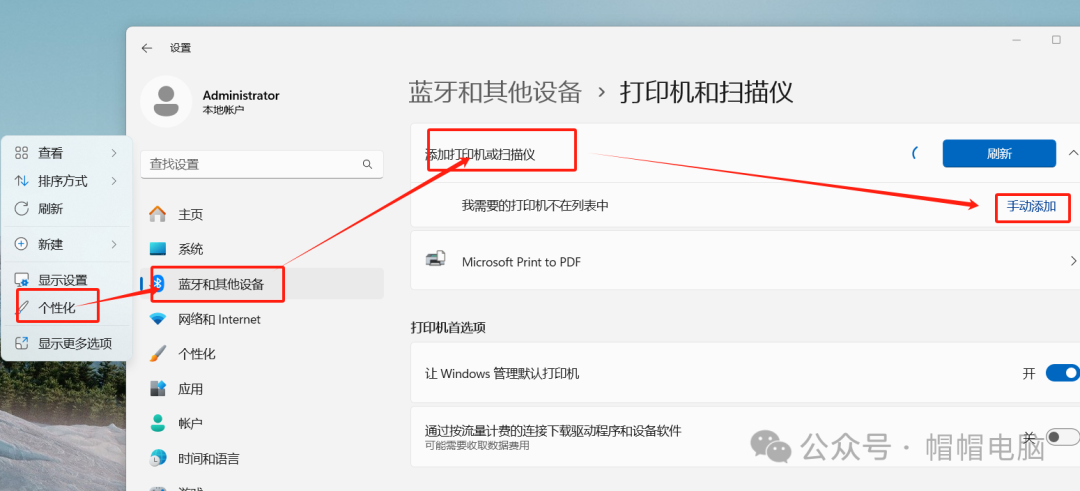The image size is (1080, 491).
Task: Click the Bluetooth icon in sidebar
Action: click(x=158, y=284)
